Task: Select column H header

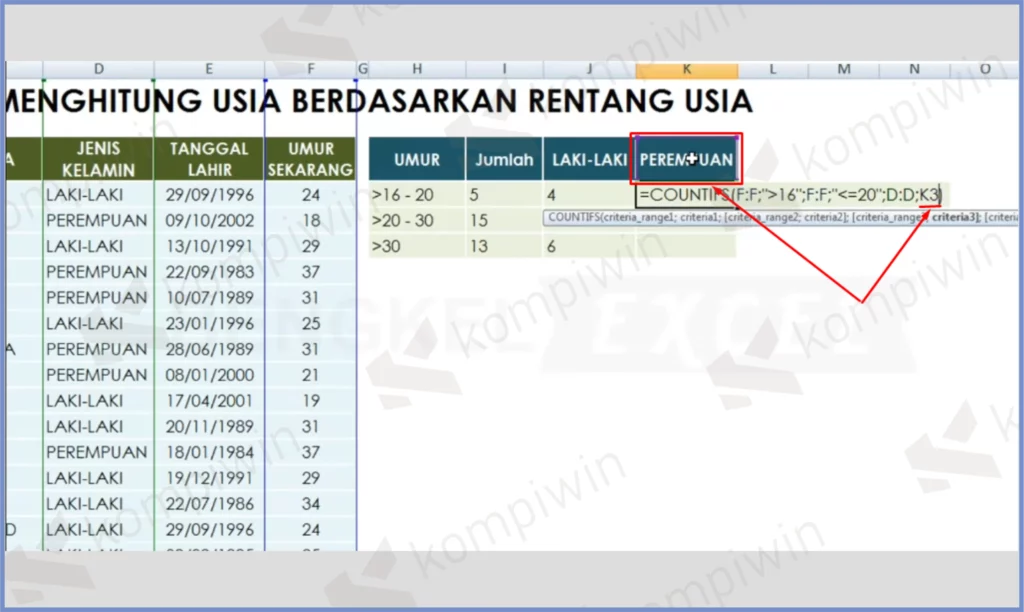Action: point(416,69)
